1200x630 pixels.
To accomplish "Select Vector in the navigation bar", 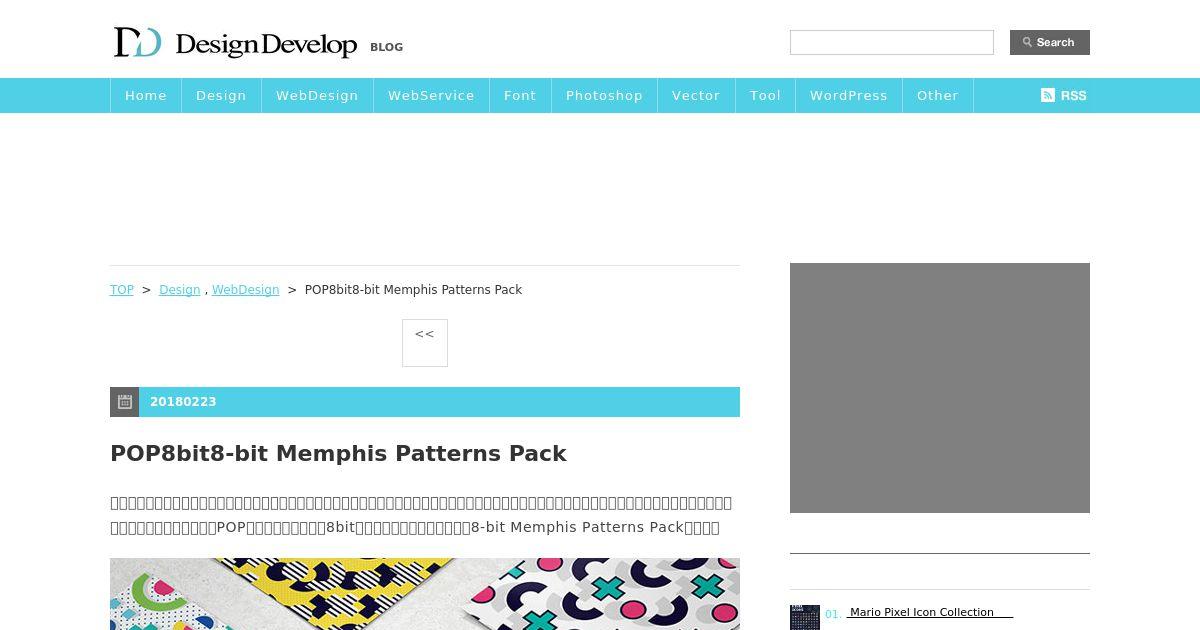I will coord(696,95).
